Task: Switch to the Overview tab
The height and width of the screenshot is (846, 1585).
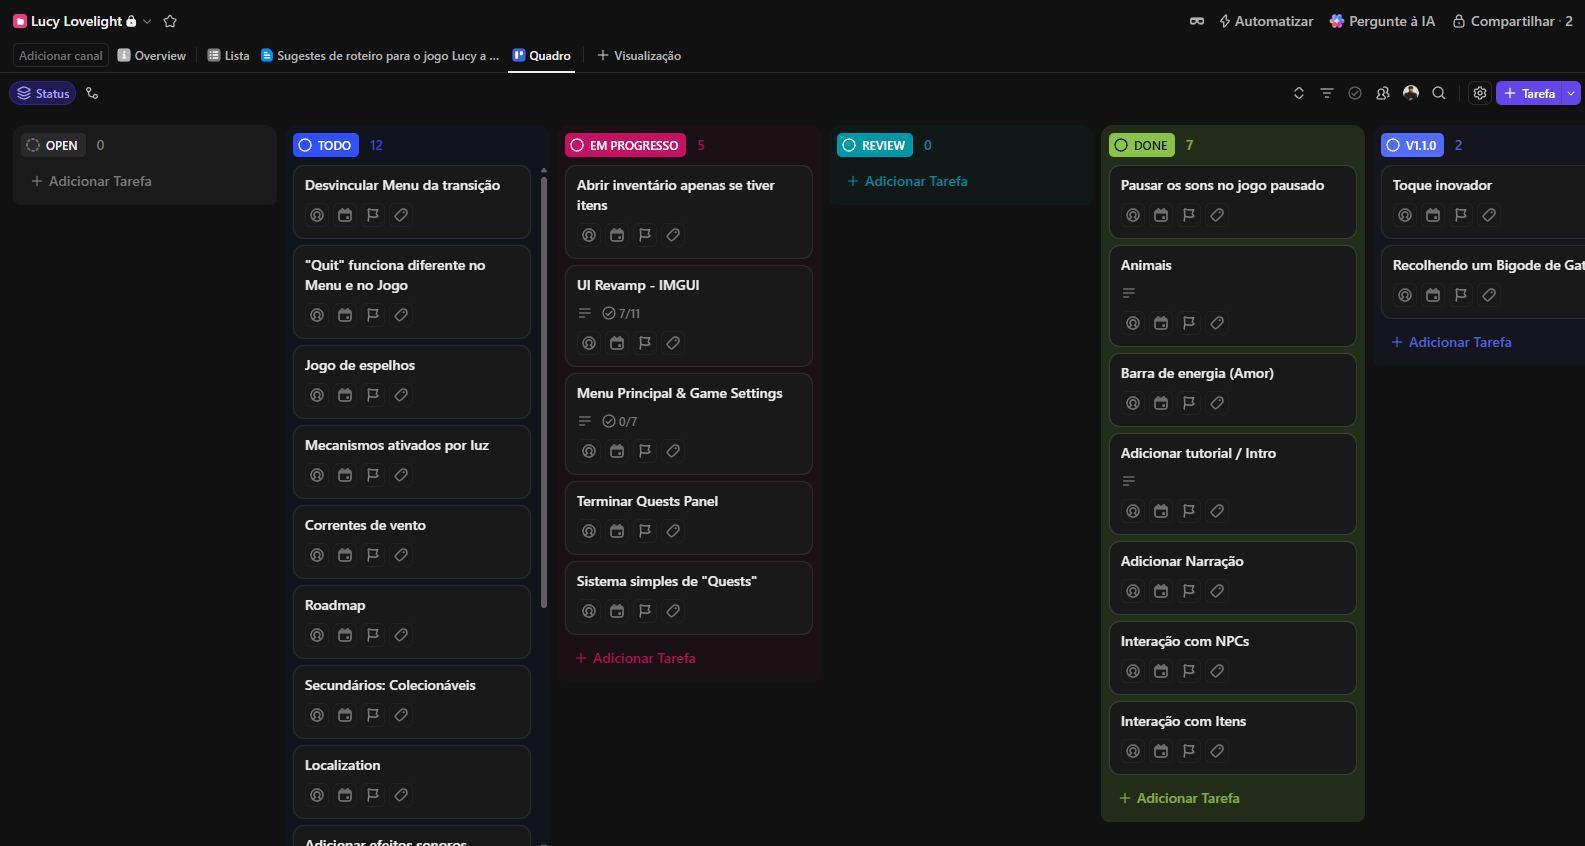Action: 152,56
